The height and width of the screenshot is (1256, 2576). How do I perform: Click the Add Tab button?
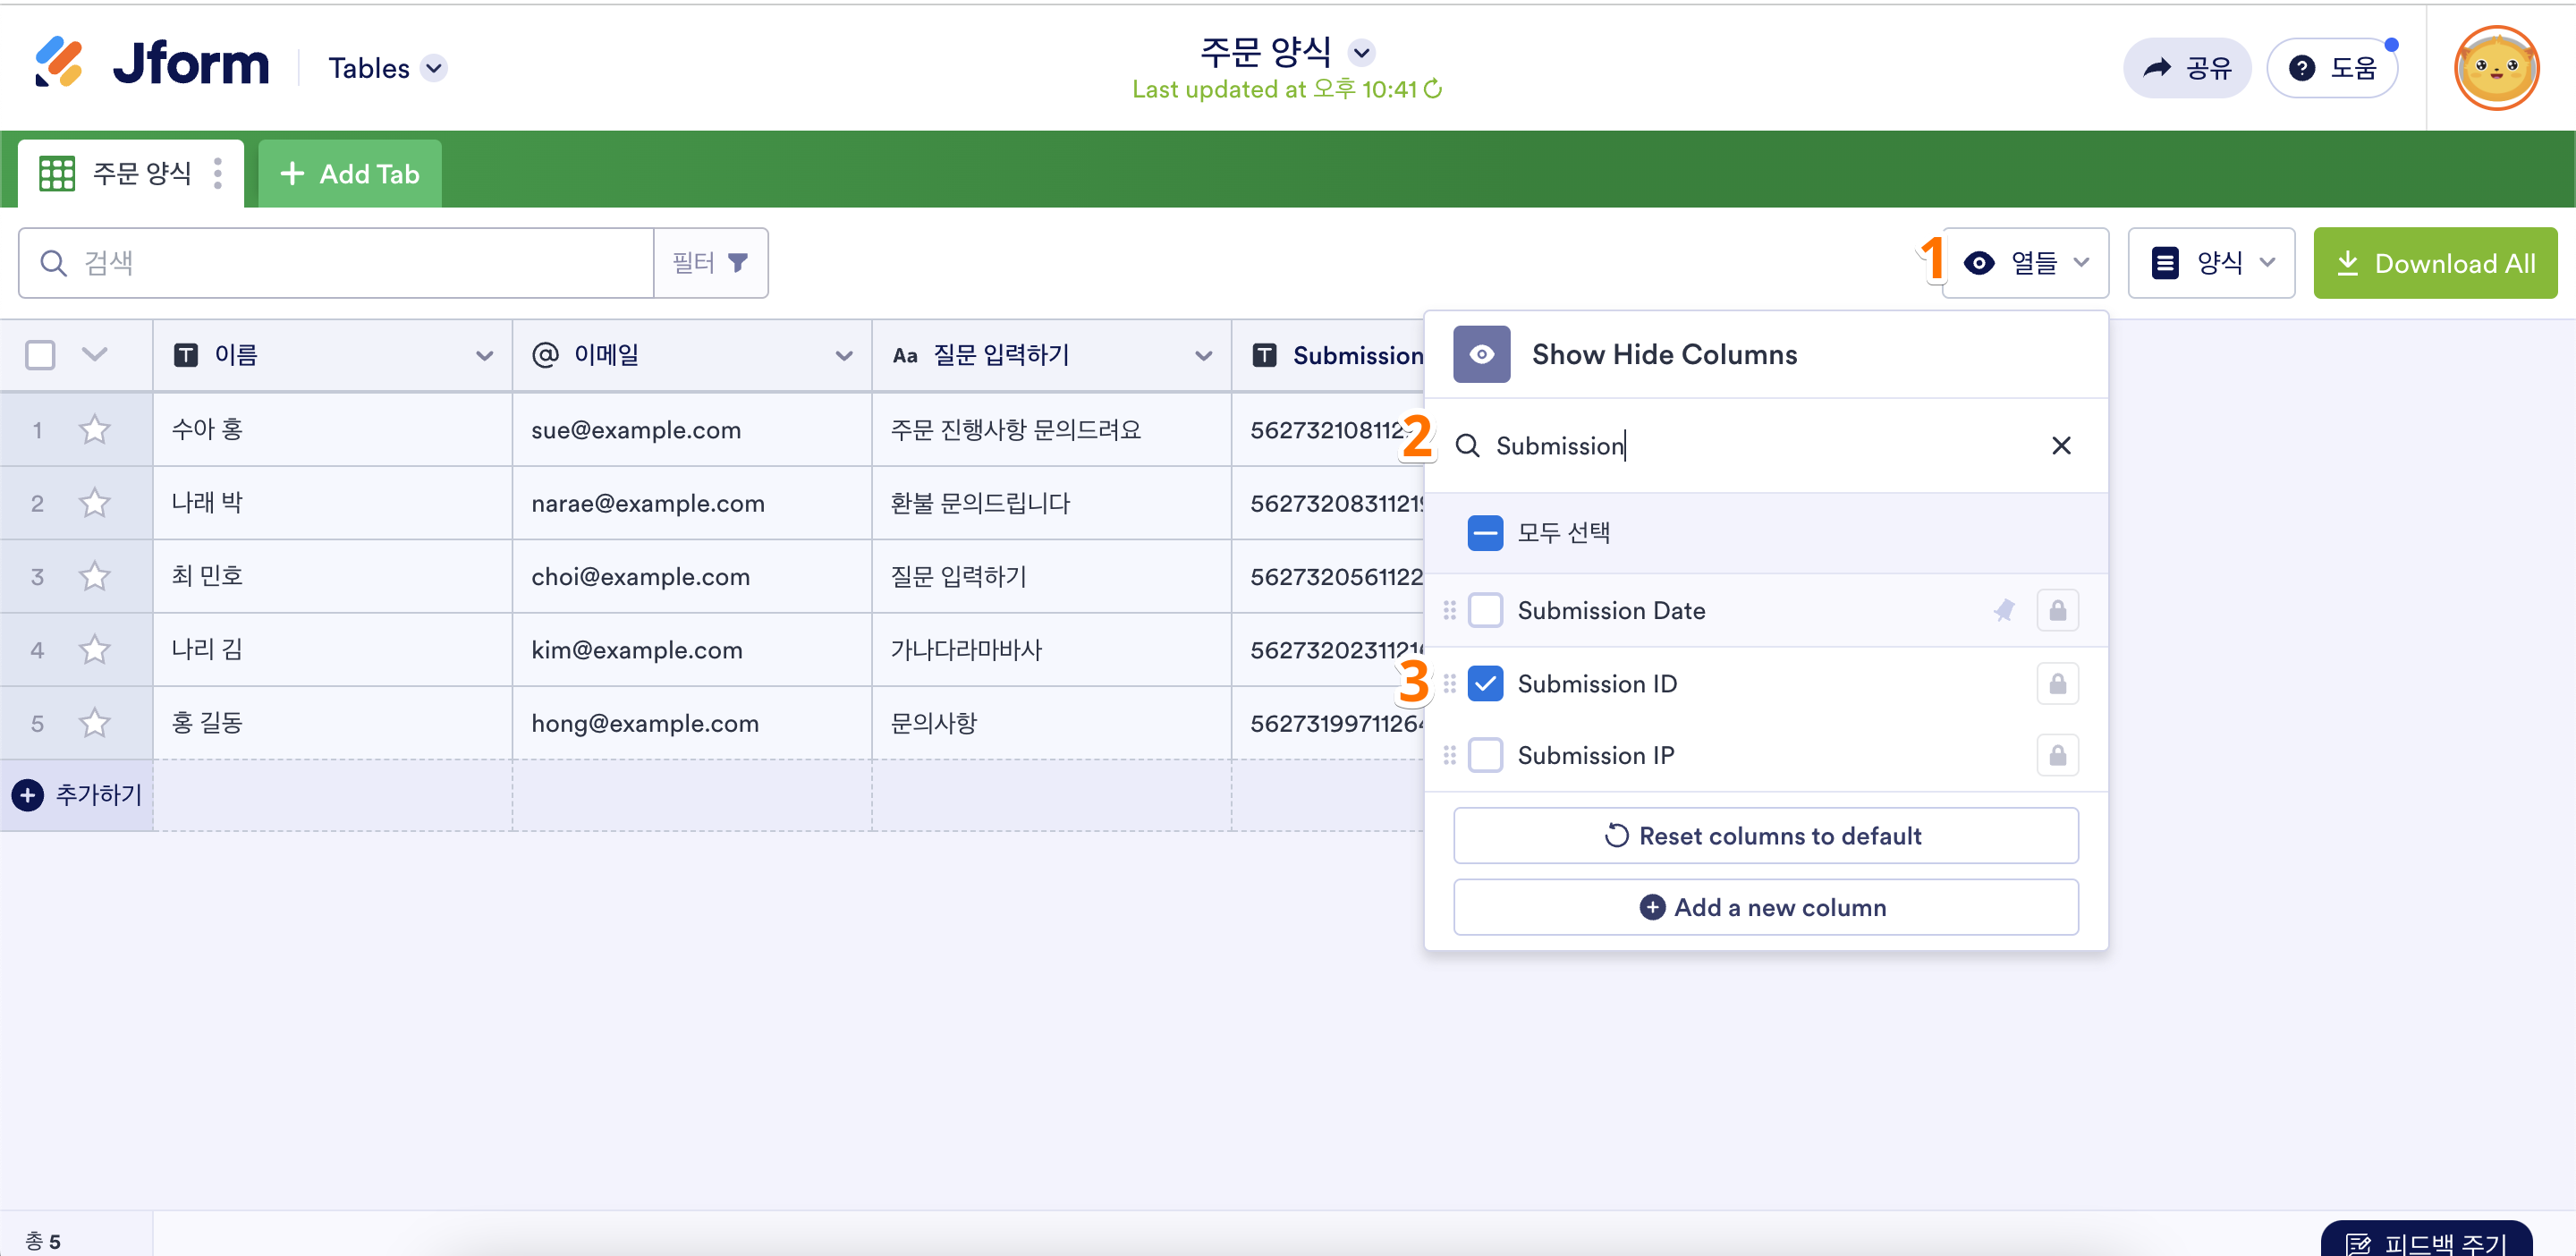click(x=350, y=174)
